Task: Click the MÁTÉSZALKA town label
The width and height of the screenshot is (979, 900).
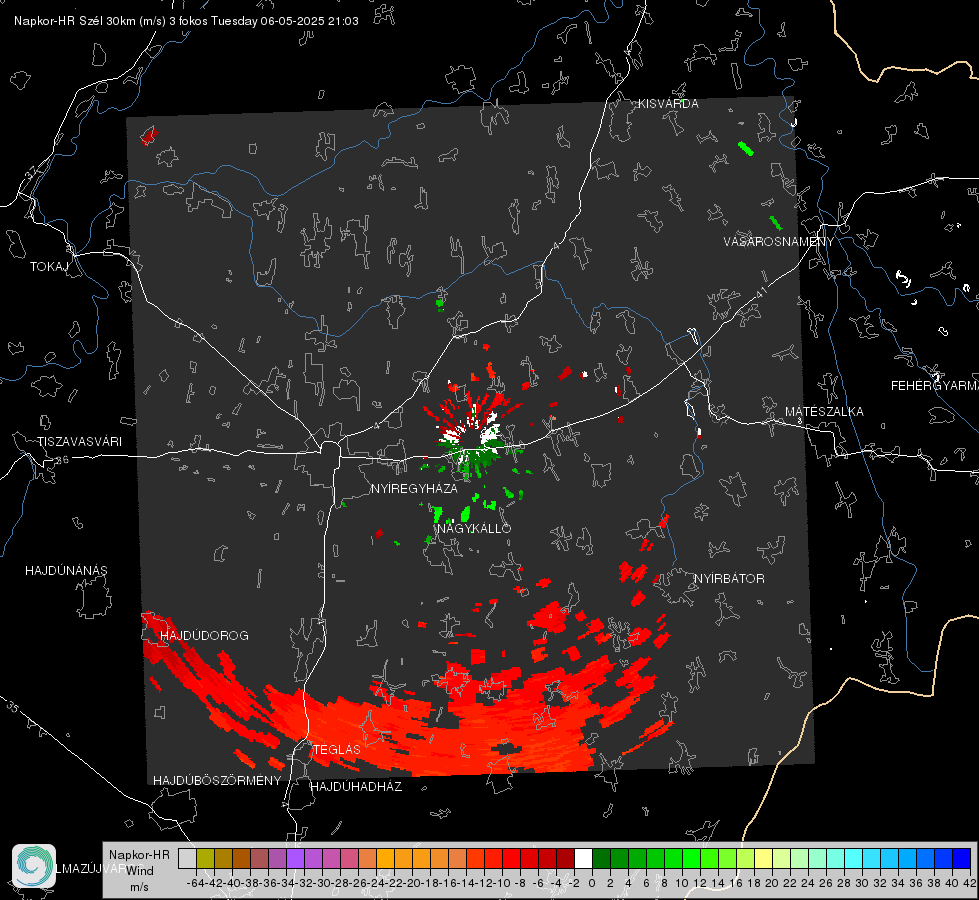Action: (x=824, y=411)
